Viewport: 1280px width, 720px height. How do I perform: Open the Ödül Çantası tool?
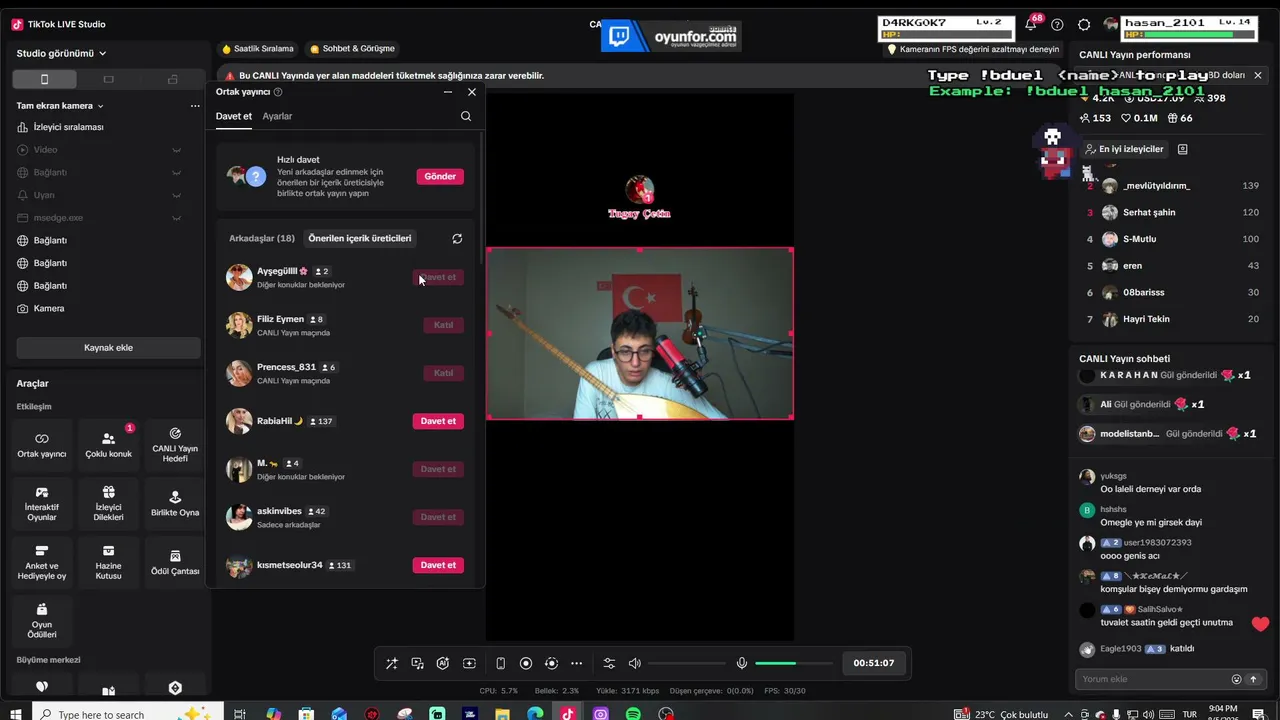175,563
